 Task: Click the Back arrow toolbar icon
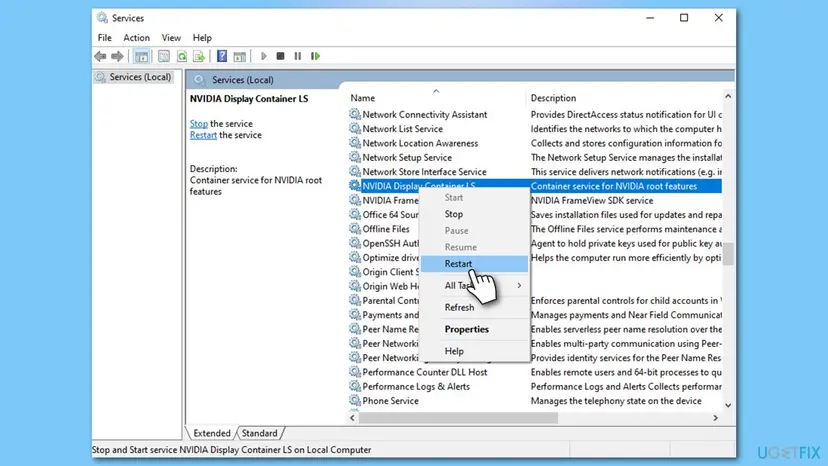pos(100,56)
